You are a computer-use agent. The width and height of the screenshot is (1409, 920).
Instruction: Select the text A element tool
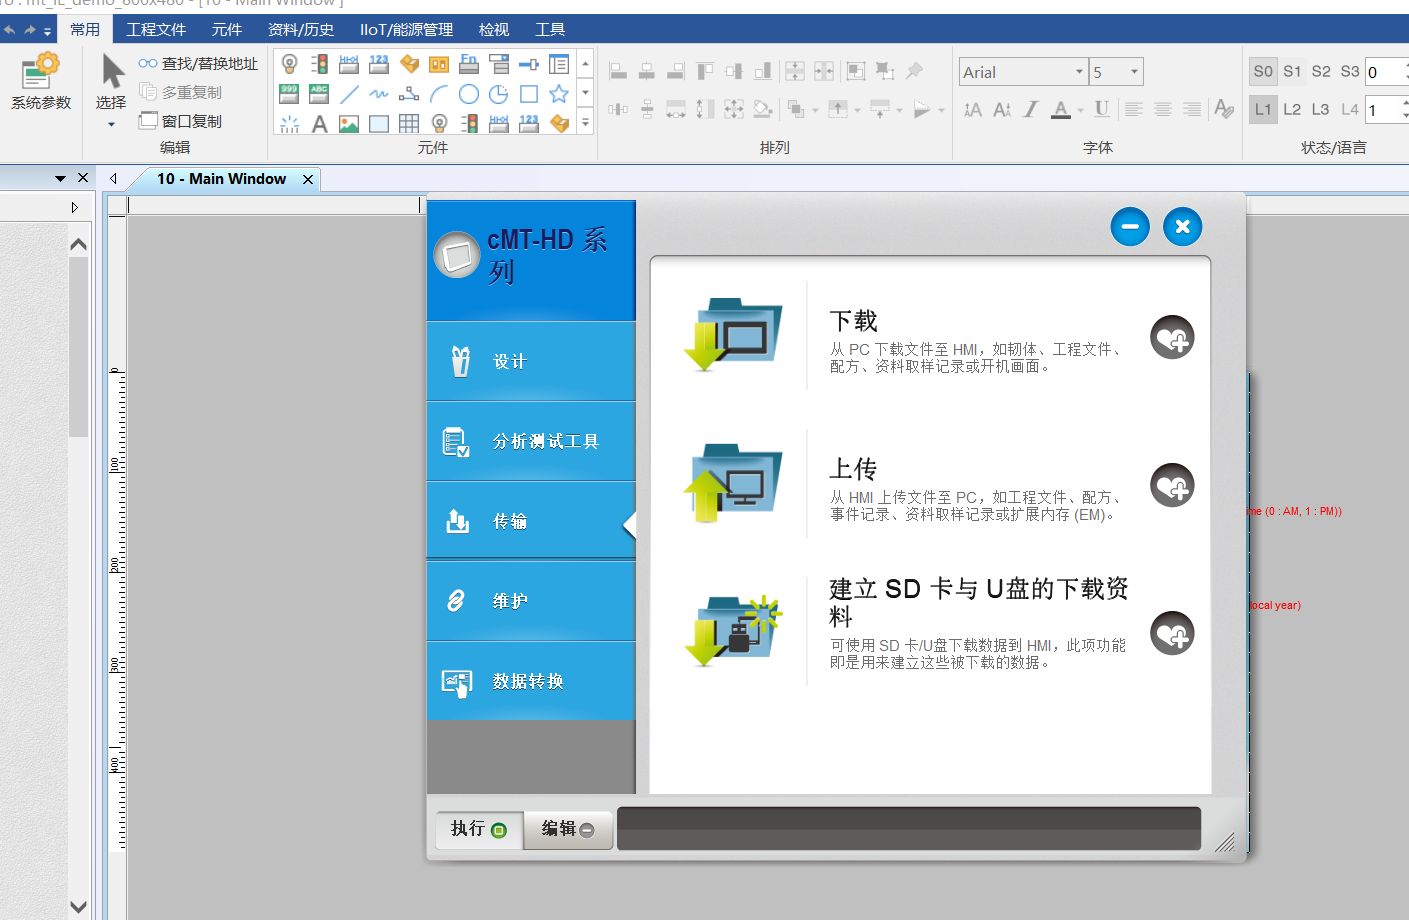tap(319, 124)
